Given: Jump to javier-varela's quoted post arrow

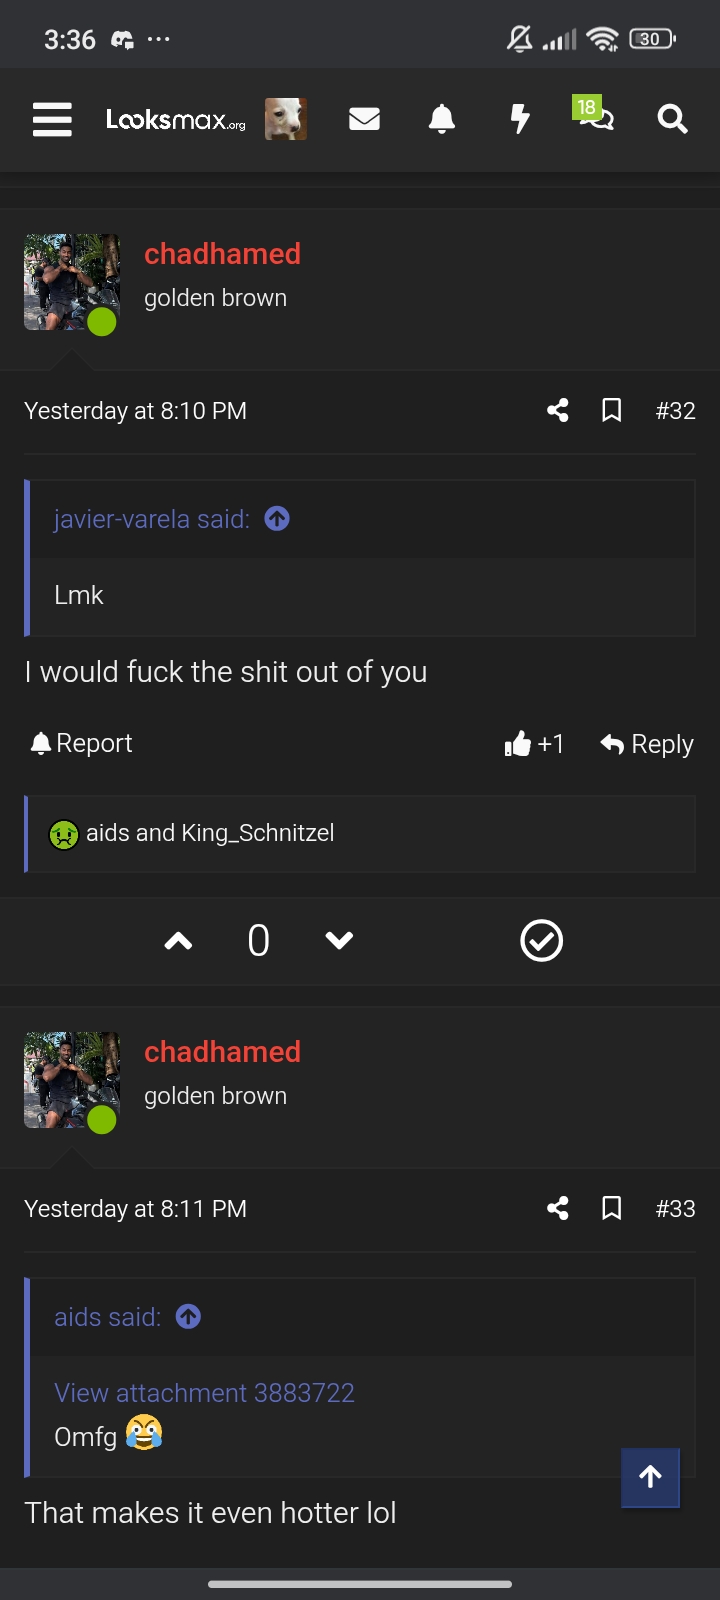Looking at the screenshot, I should pyautogui.click(x=277, y=518).
